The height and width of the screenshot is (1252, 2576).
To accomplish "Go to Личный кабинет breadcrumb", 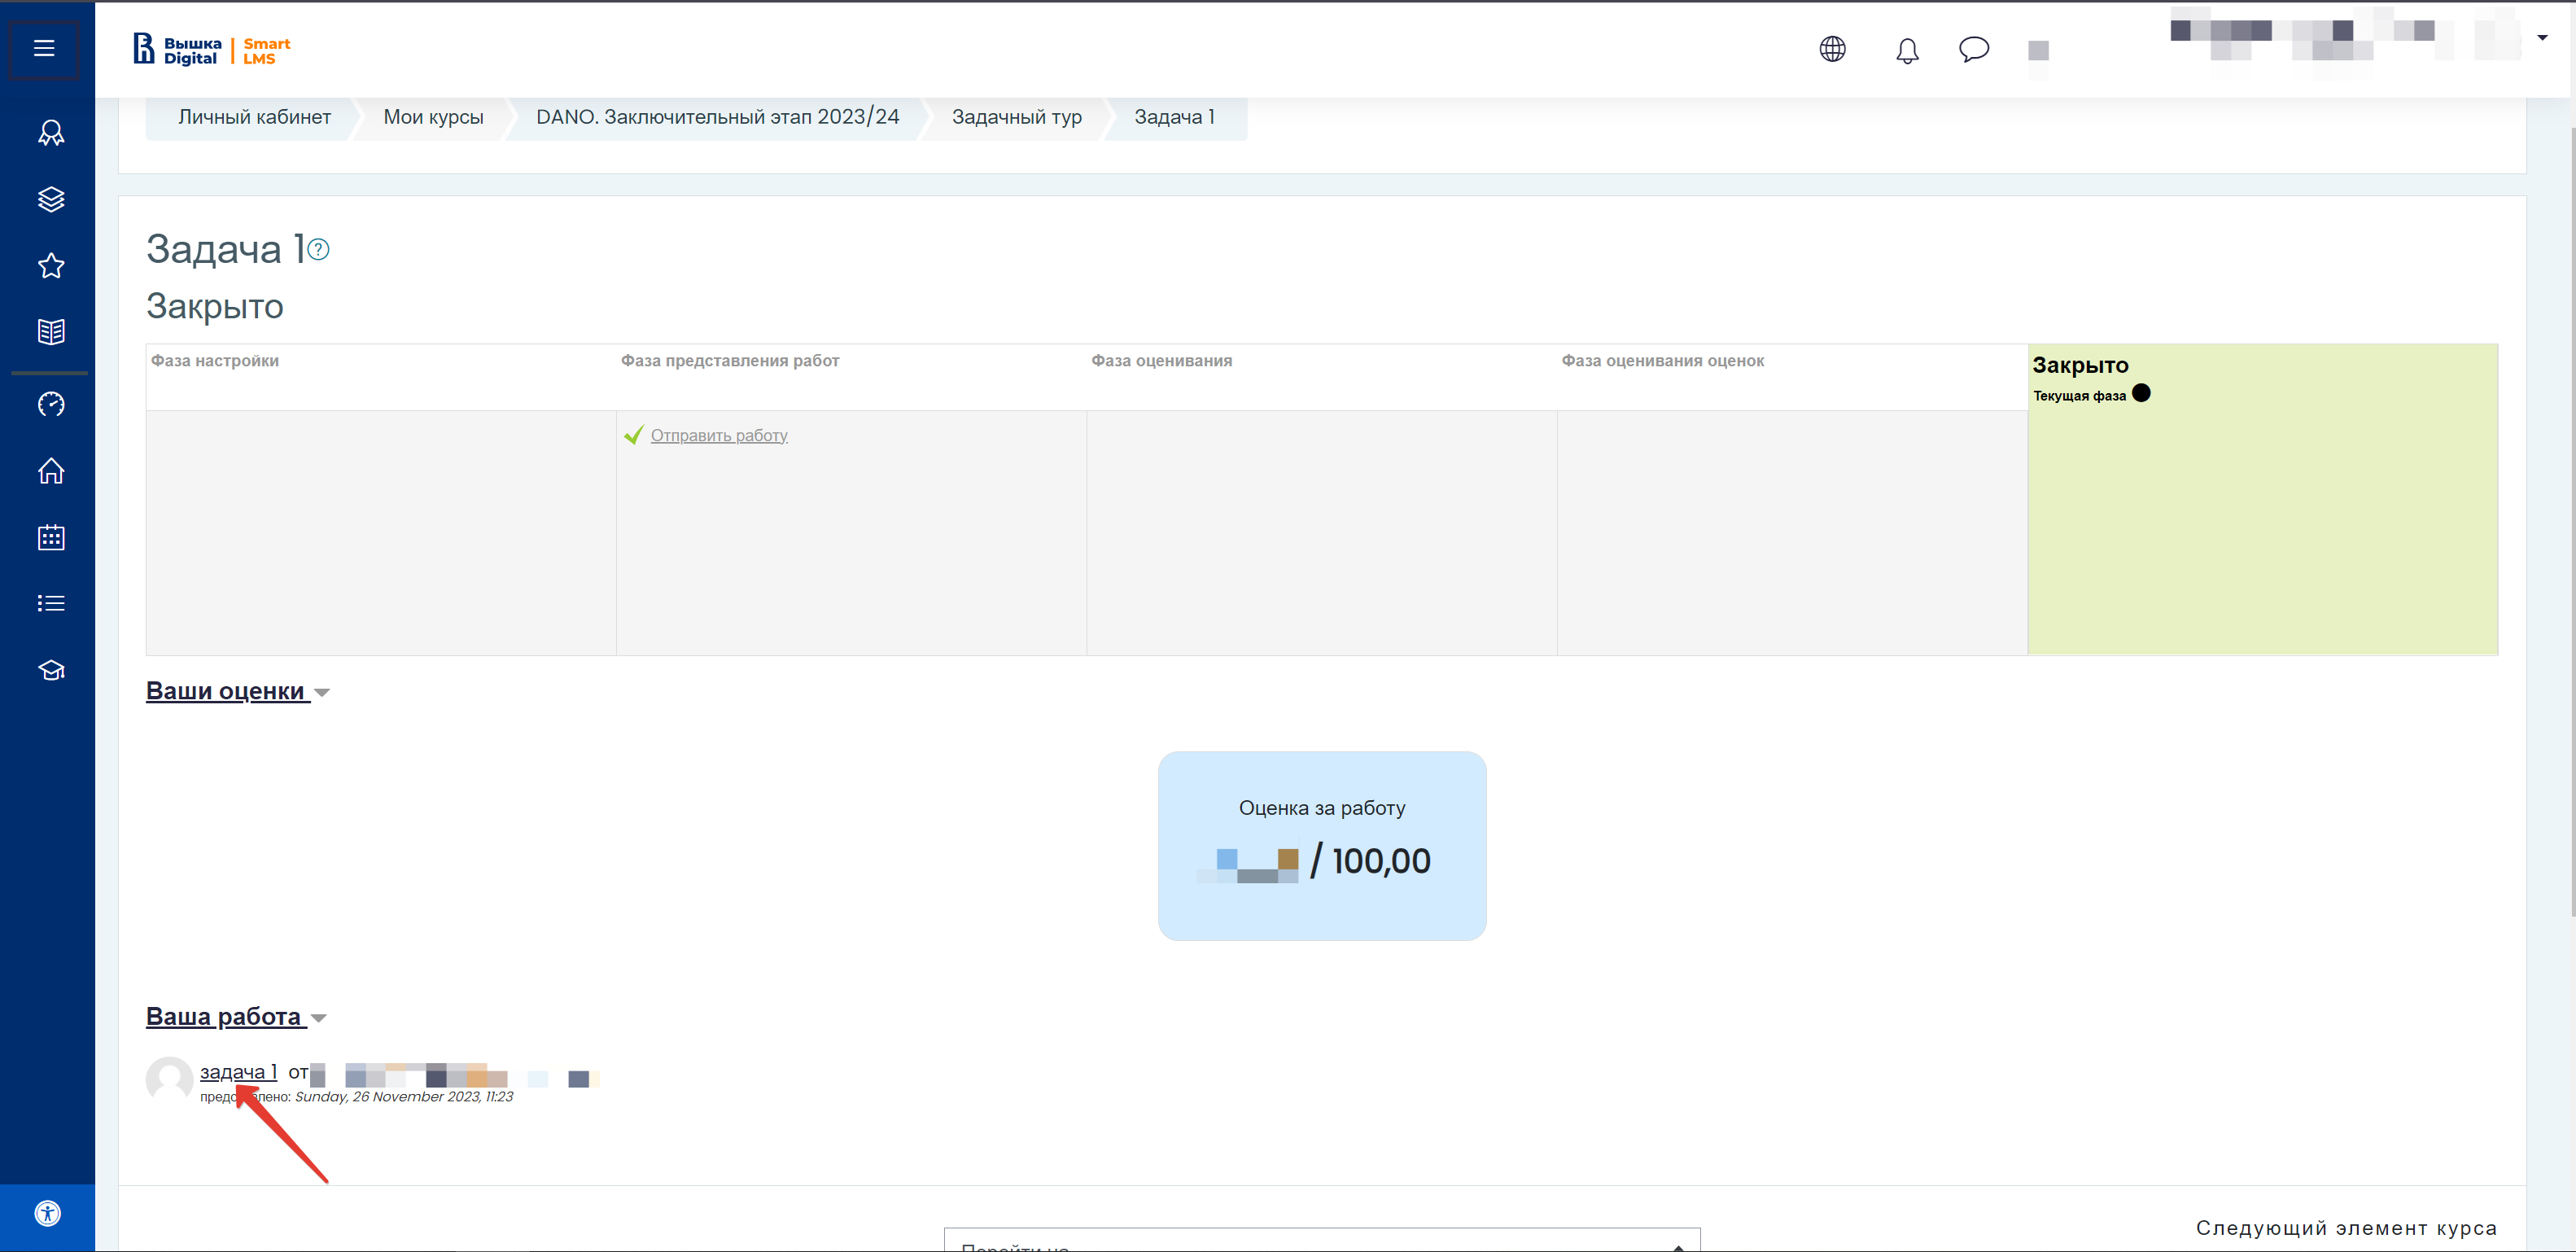I will point(254,117).
